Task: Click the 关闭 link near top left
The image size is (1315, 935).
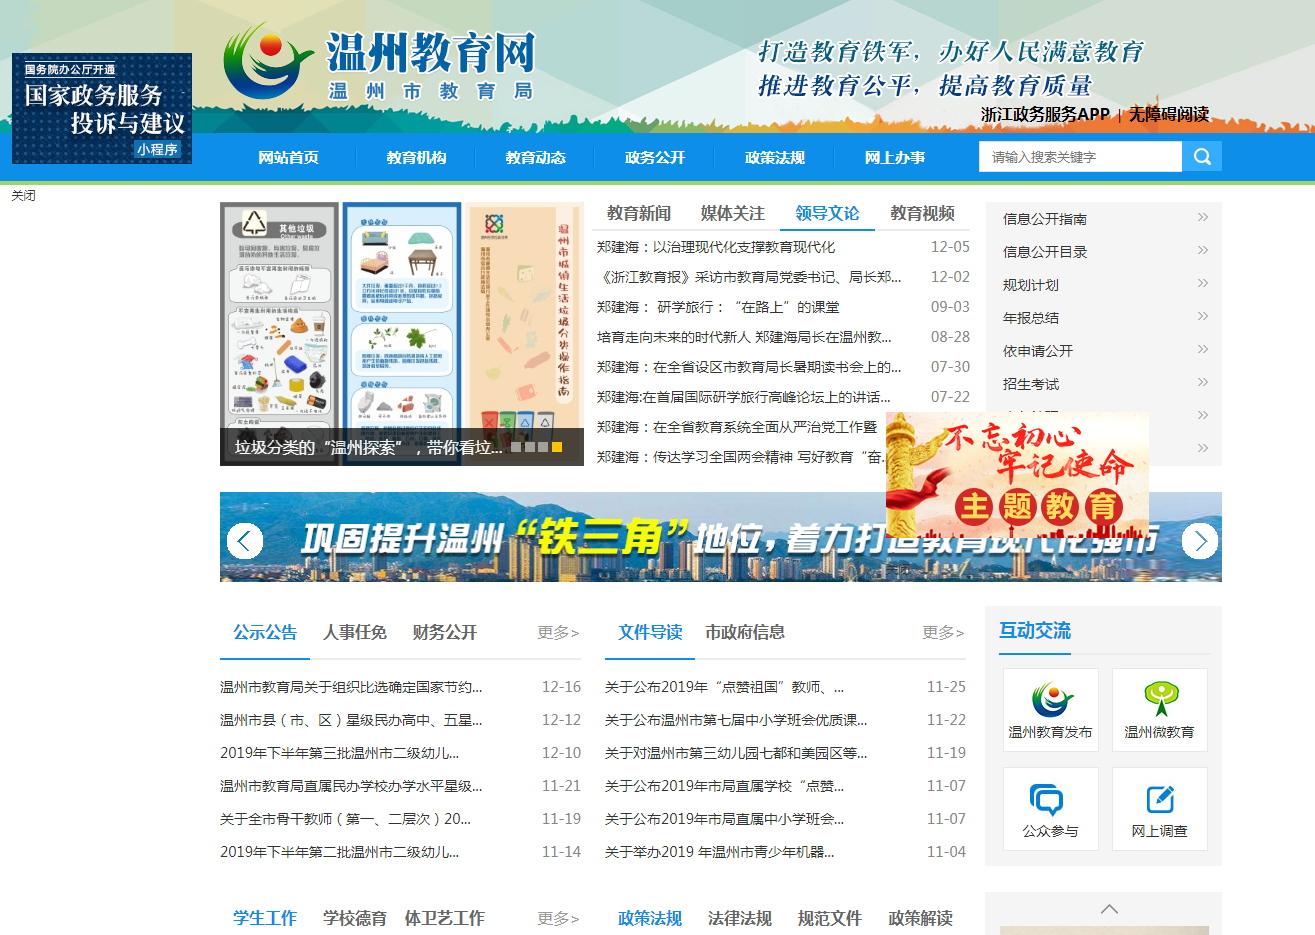Action: tap(24, 195)
